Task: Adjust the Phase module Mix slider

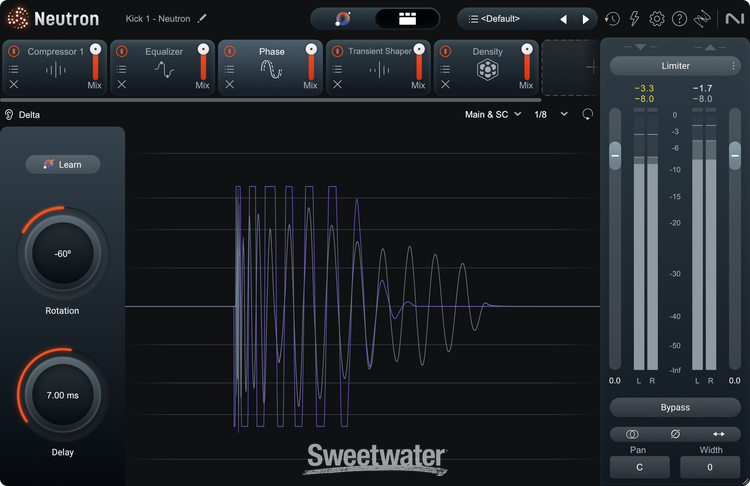Action: (x=311, y=61)
